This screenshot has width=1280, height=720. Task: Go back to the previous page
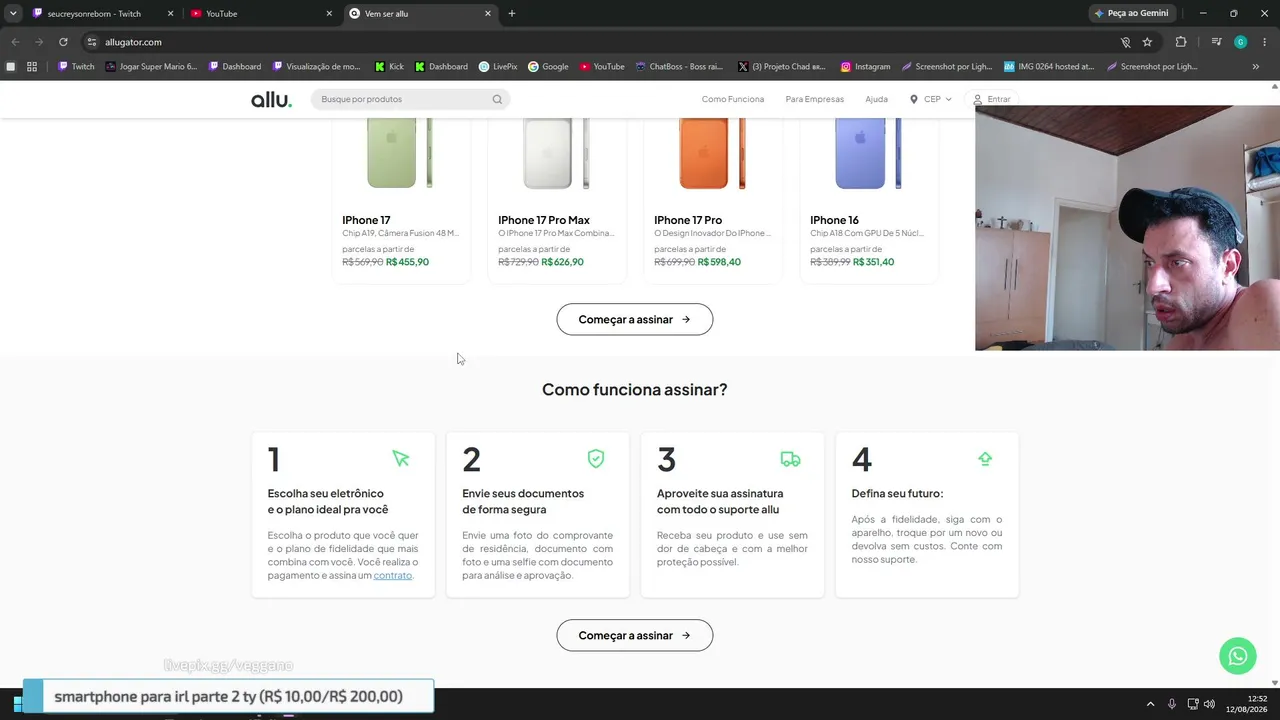[x=15, y=42]
